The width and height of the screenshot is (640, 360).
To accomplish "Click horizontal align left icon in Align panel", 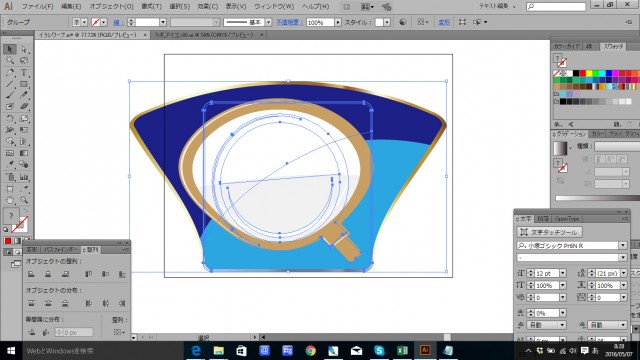I will tap(31, 274).
